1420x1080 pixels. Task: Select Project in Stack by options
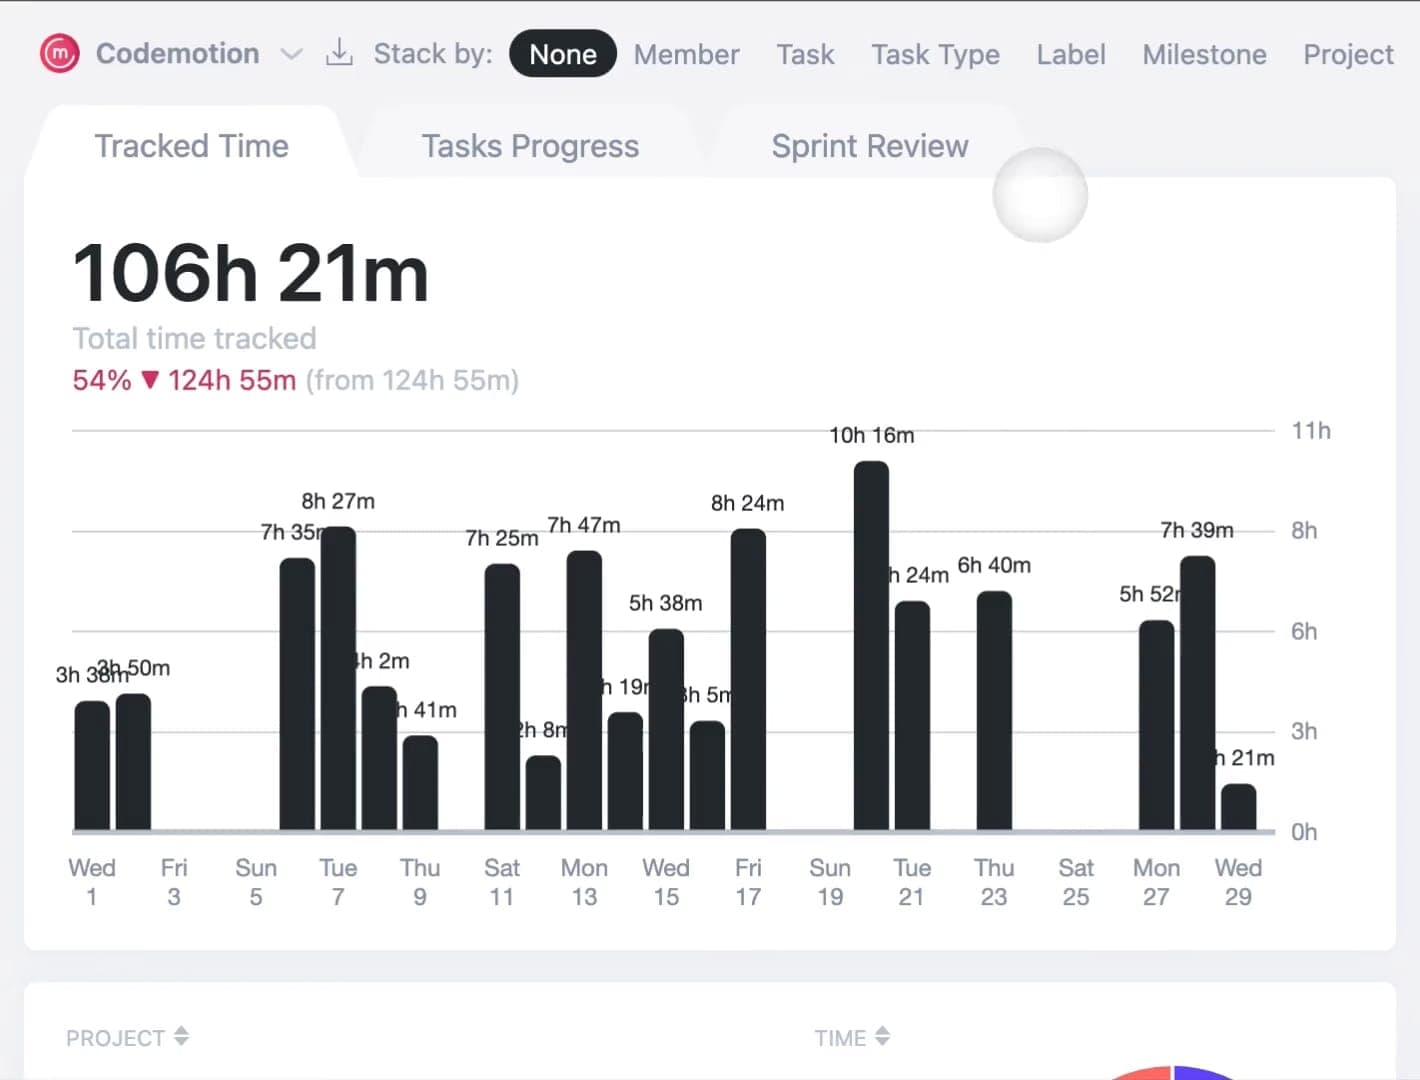1347,54
